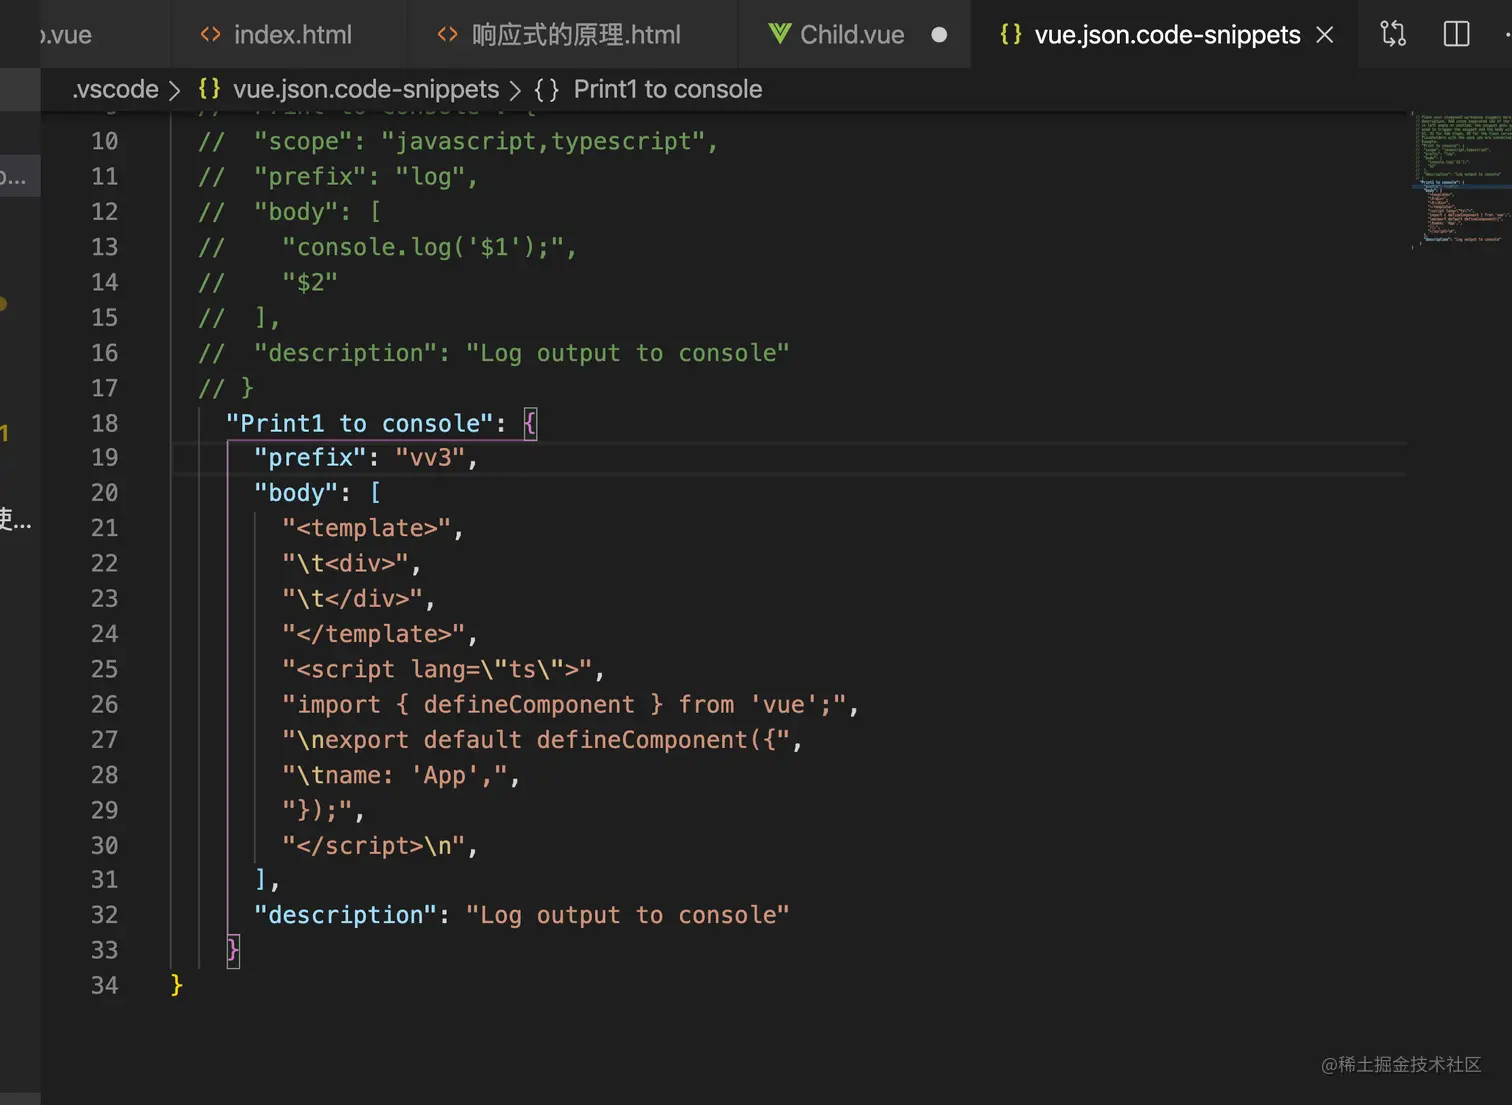
Task: Click line number 20 for "body"
Action: [x=104, y=493]
